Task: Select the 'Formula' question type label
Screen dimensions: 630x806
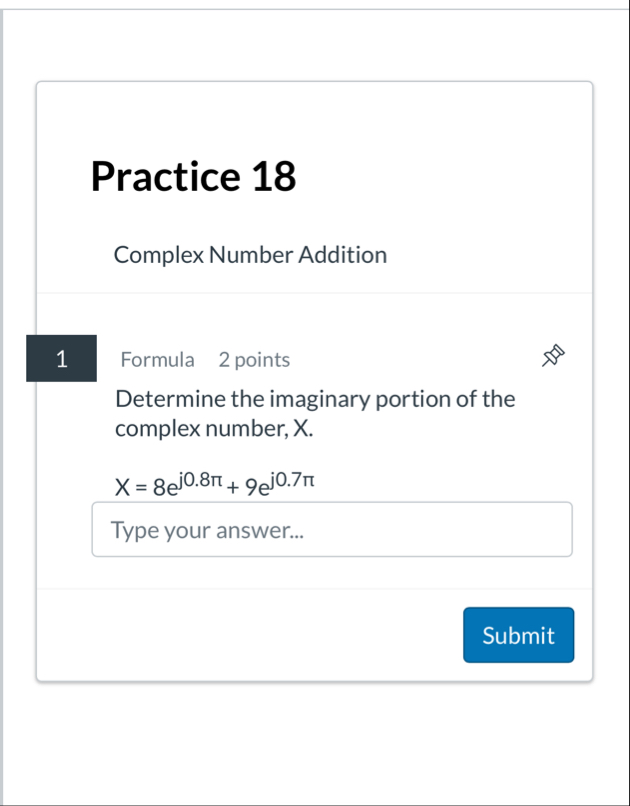Action: [157, 359]
